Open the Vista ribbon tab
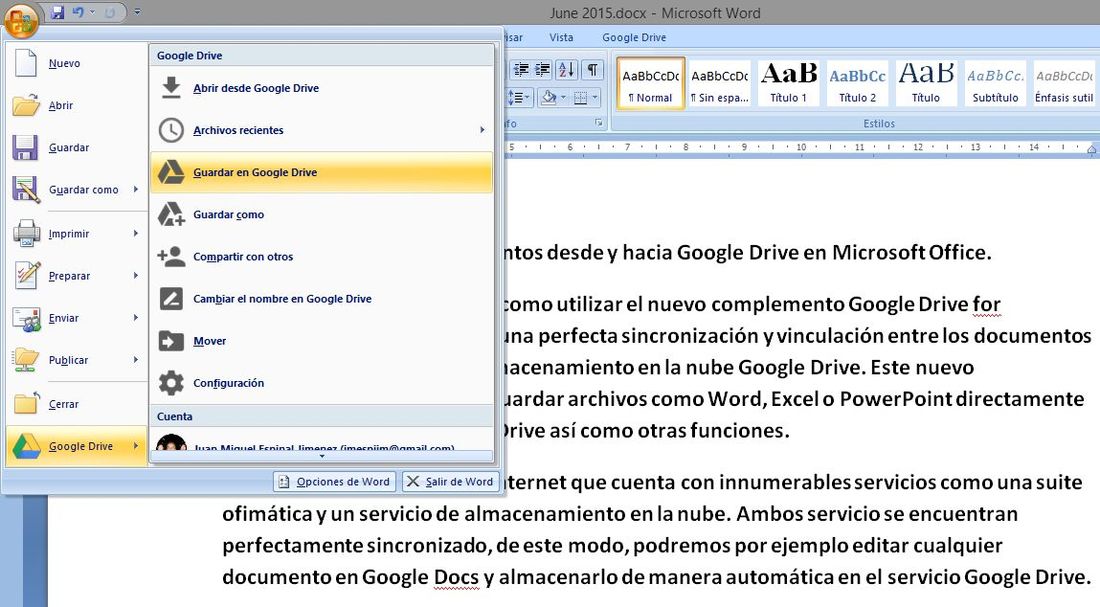 tap(561, 37)
